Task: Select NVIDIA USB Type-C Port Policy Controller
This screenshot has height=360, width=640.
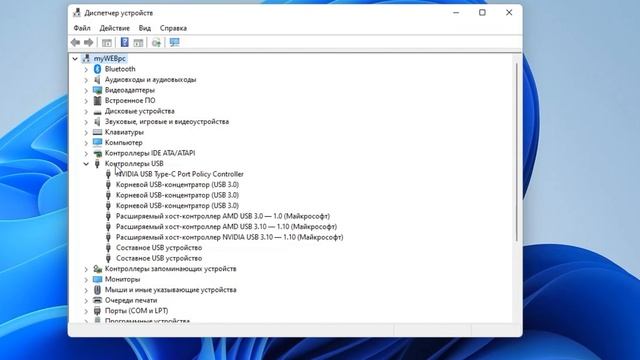Action: click(180, 174)
